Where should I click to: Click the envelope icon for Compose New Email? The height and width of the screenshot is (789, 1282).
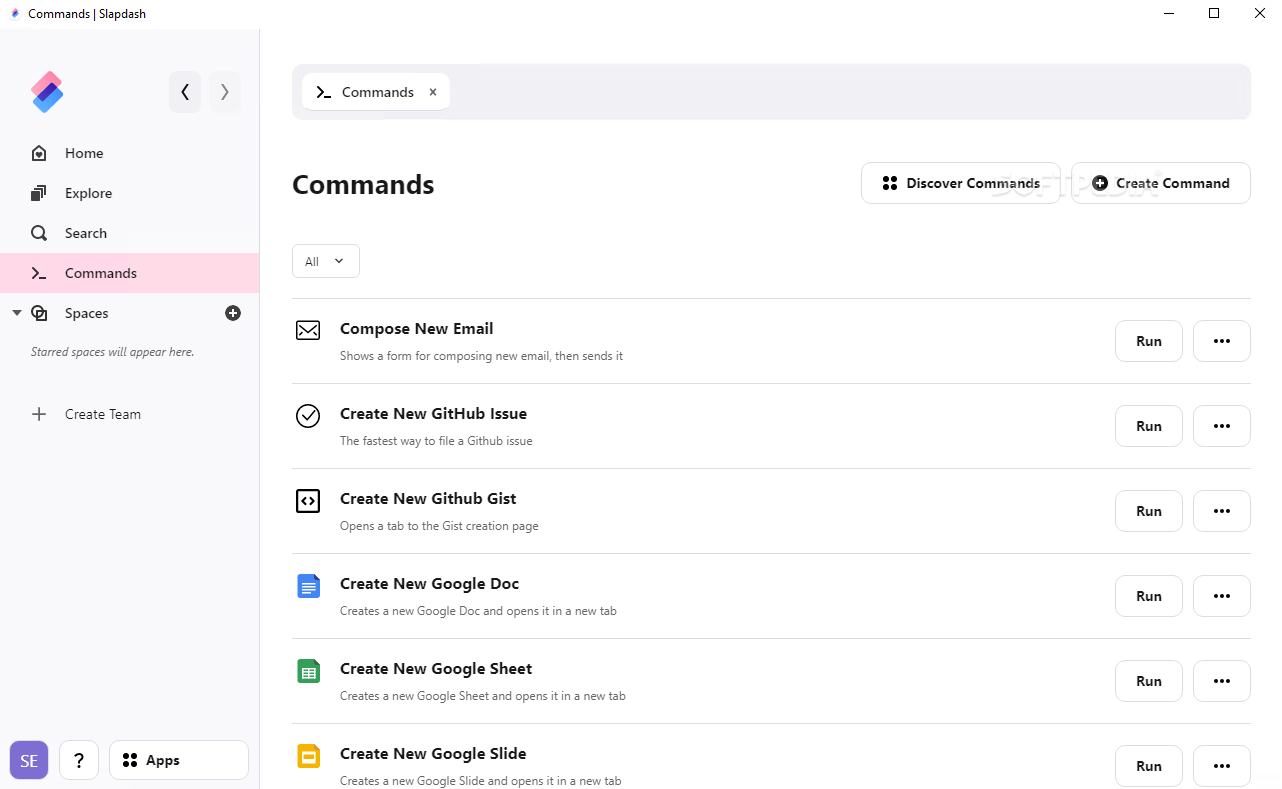(308, 330)
